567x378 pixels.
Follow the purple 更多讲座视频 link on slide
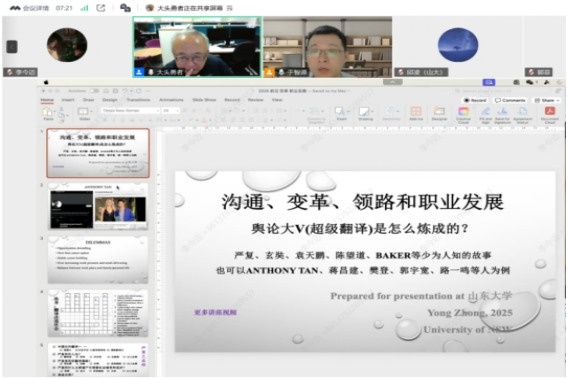point(216,312)
